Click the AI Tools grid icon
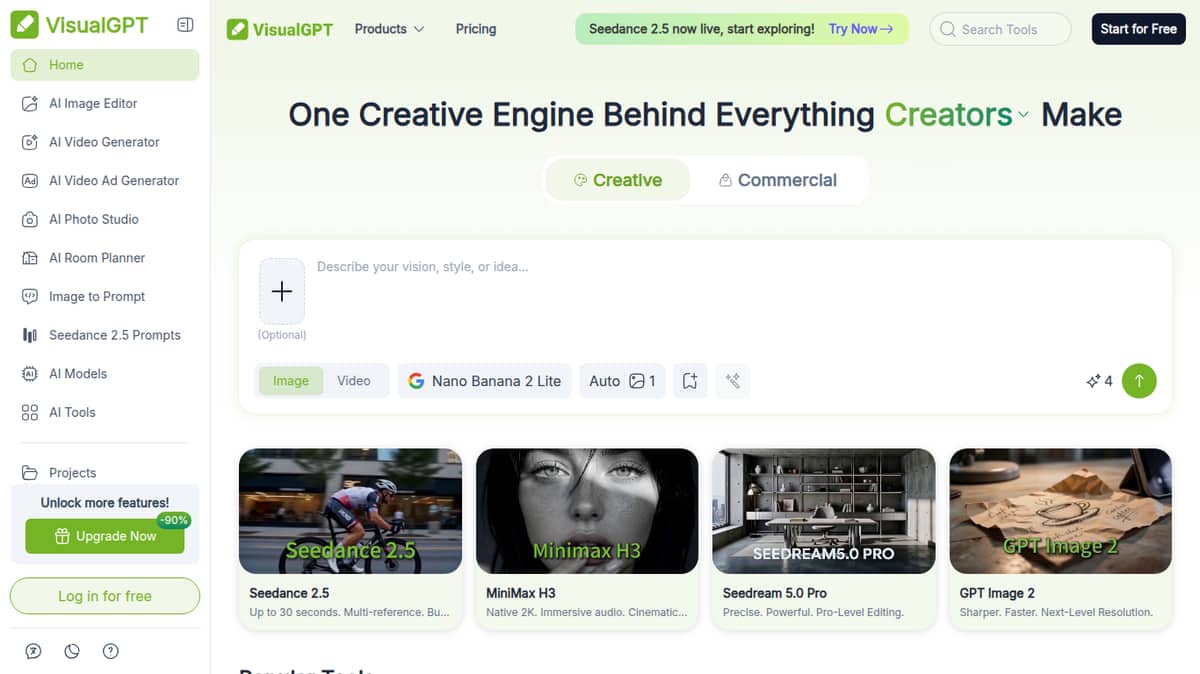The image size is (1200, 674). pos(30,412)
